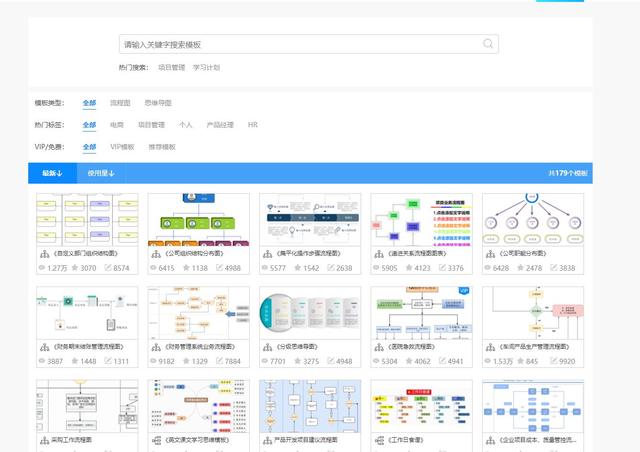Open 车间产品生产管理流程图 thumbnail

[533, 313]
